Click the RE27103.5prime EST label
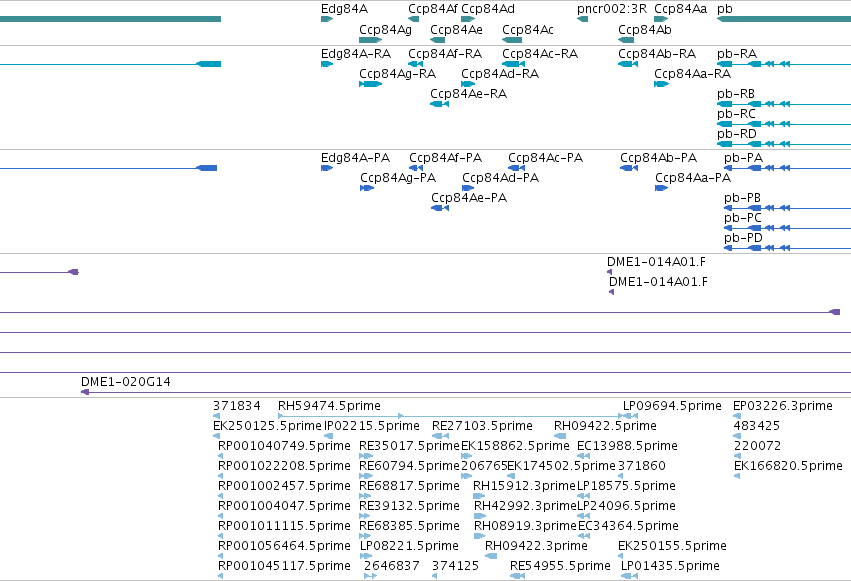 pyautogui.click(x=482, y=426)
